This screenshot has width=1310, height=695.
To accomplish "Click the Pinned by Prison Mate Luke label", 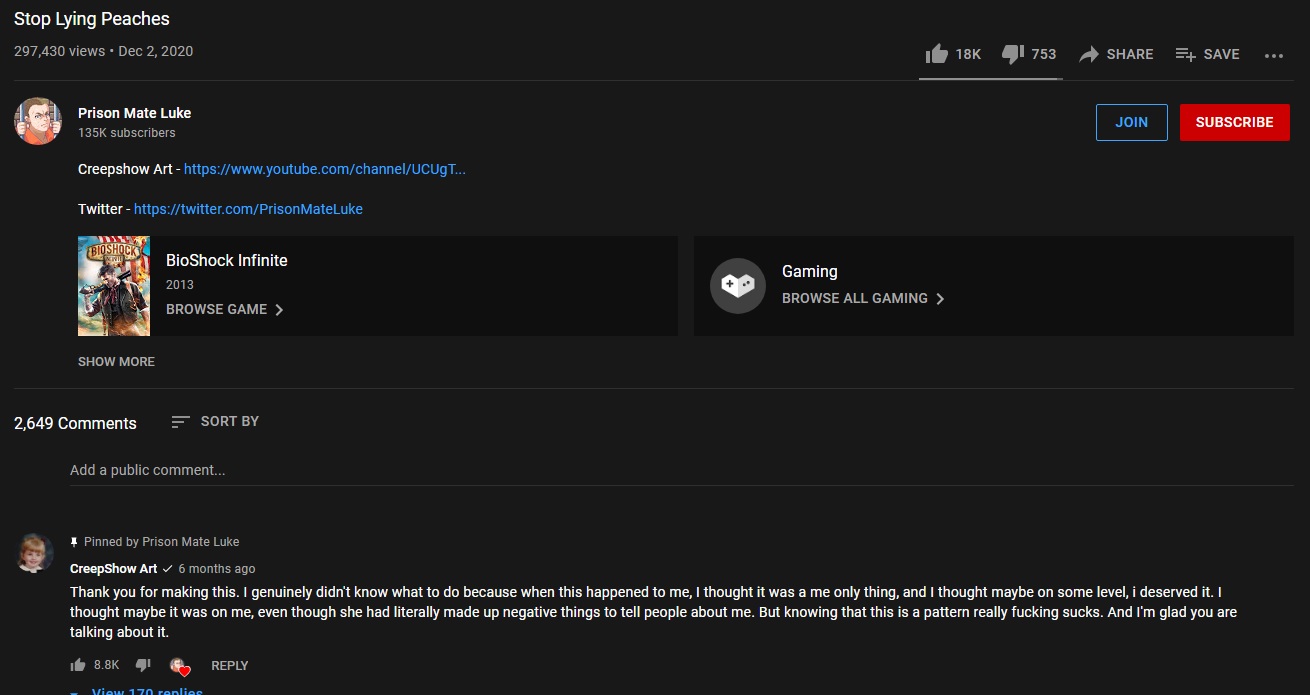I will [161, 542].
